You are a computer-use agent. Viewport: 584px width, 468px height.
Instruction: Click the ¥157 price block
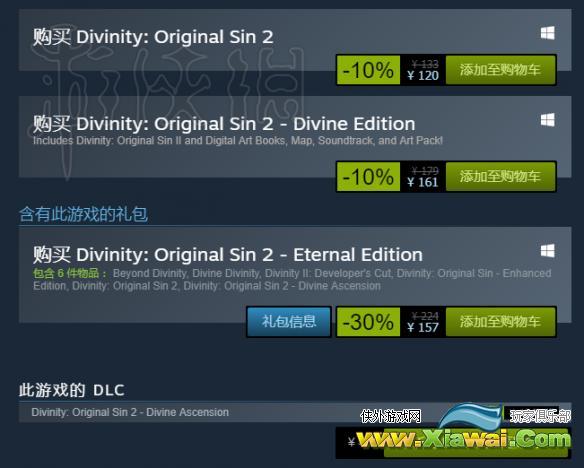point(423,322)
